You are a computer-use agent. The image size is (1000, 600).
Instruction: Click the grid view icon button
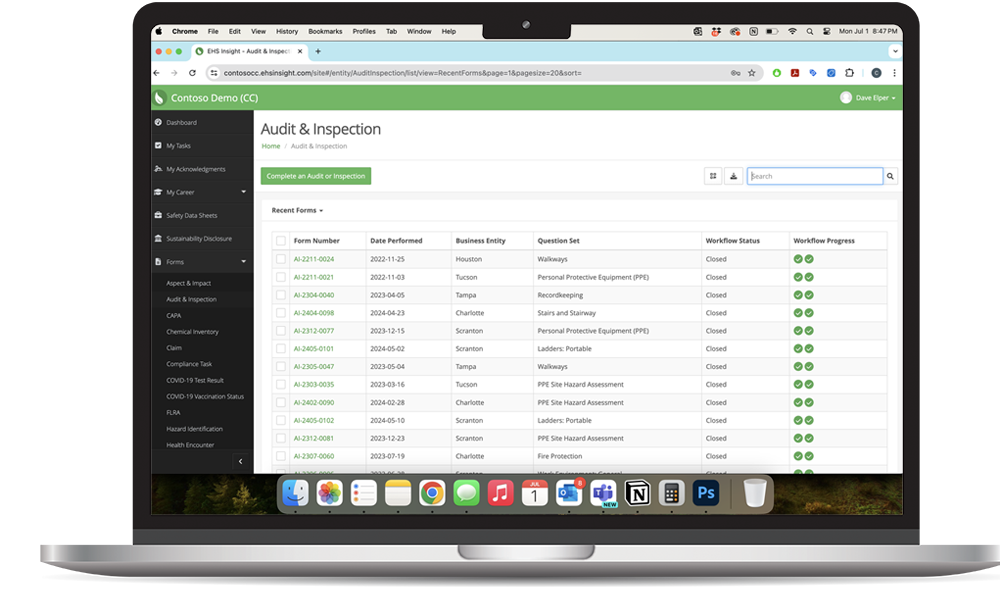click(713, 176)
